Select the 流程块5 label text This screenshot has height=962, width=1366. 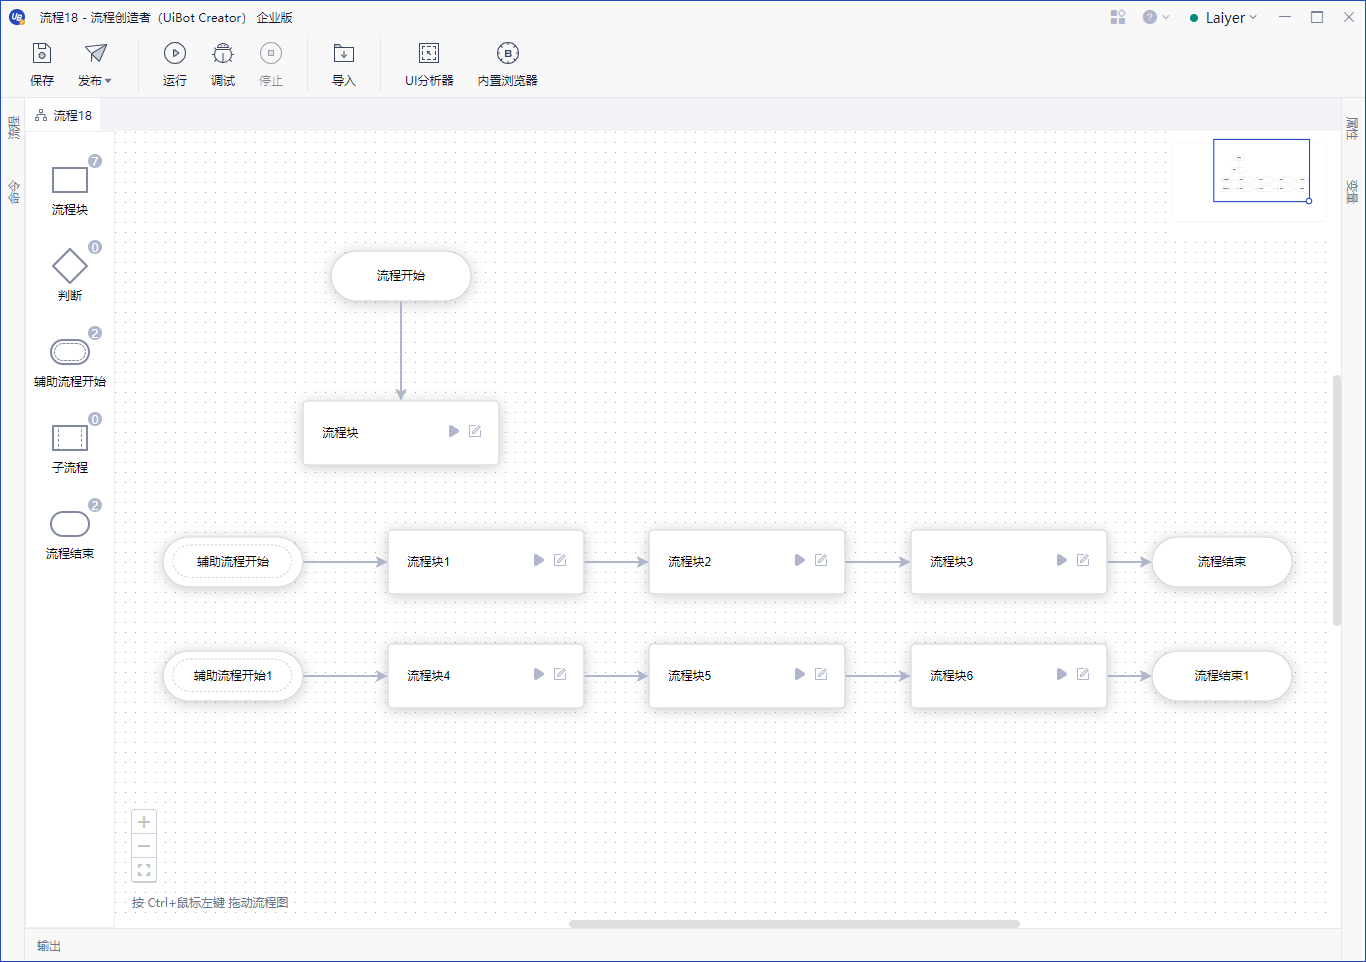pos(690,676)
